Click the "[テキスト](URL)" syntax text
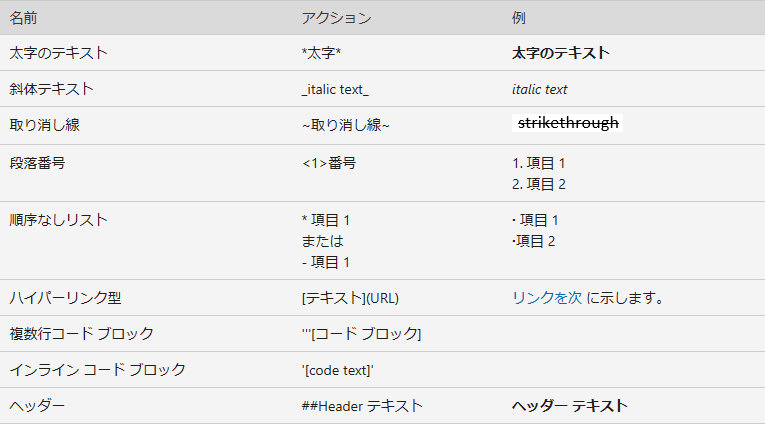This screenshot has width=765, height=426. [x=350, y=297]
